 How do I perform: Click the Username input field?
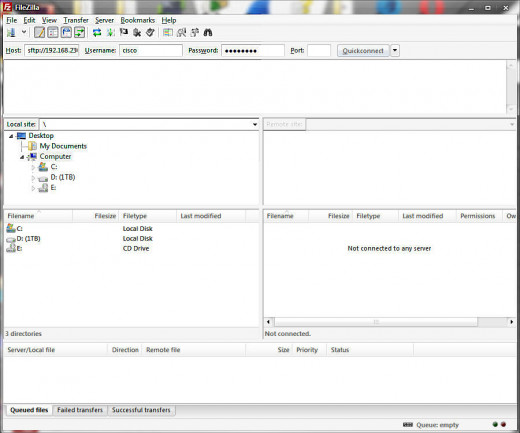[151, 50]
